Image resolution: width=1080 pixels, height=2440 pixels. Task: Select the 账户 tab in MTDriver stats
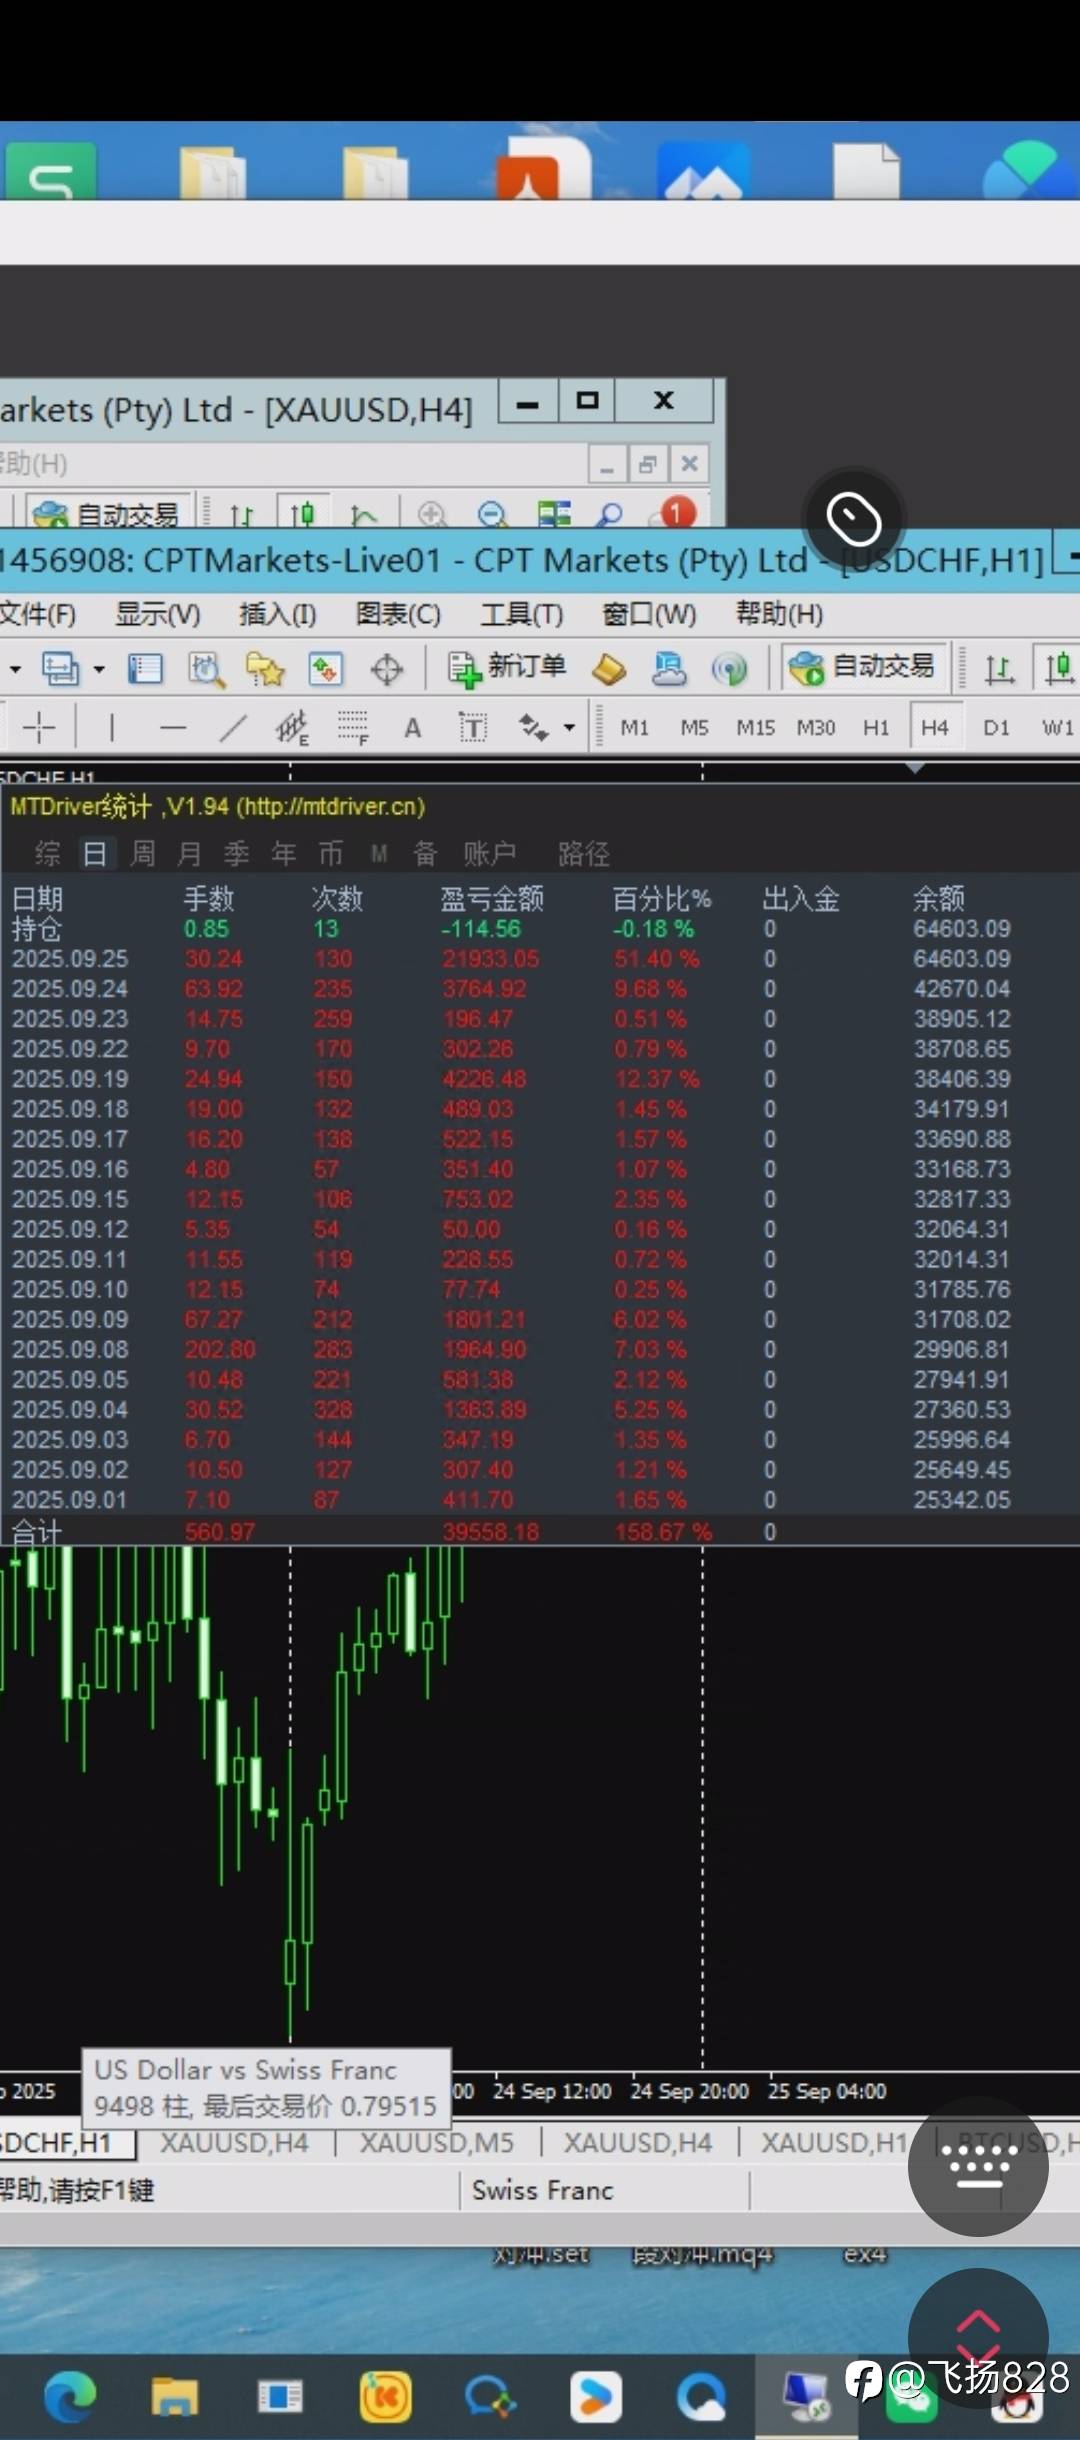point(490,853)
